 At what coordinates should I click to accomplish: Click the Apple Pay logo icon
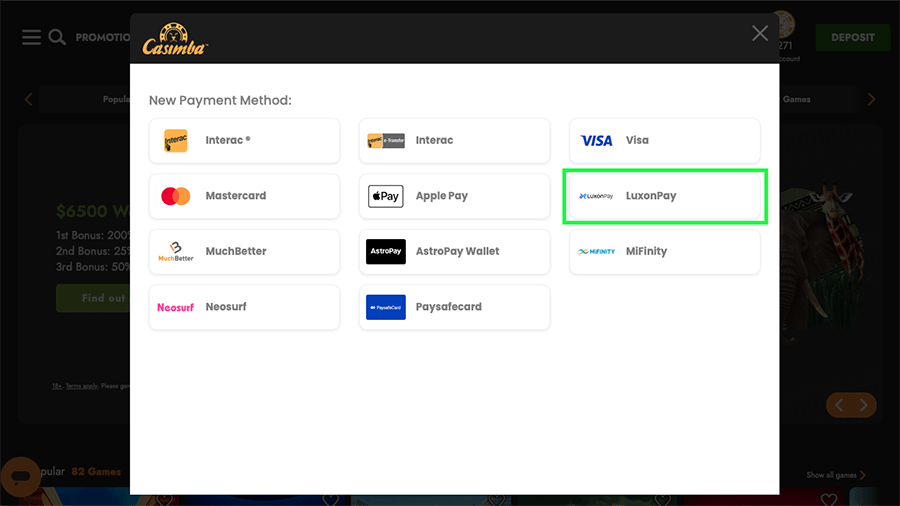(386, 196)
